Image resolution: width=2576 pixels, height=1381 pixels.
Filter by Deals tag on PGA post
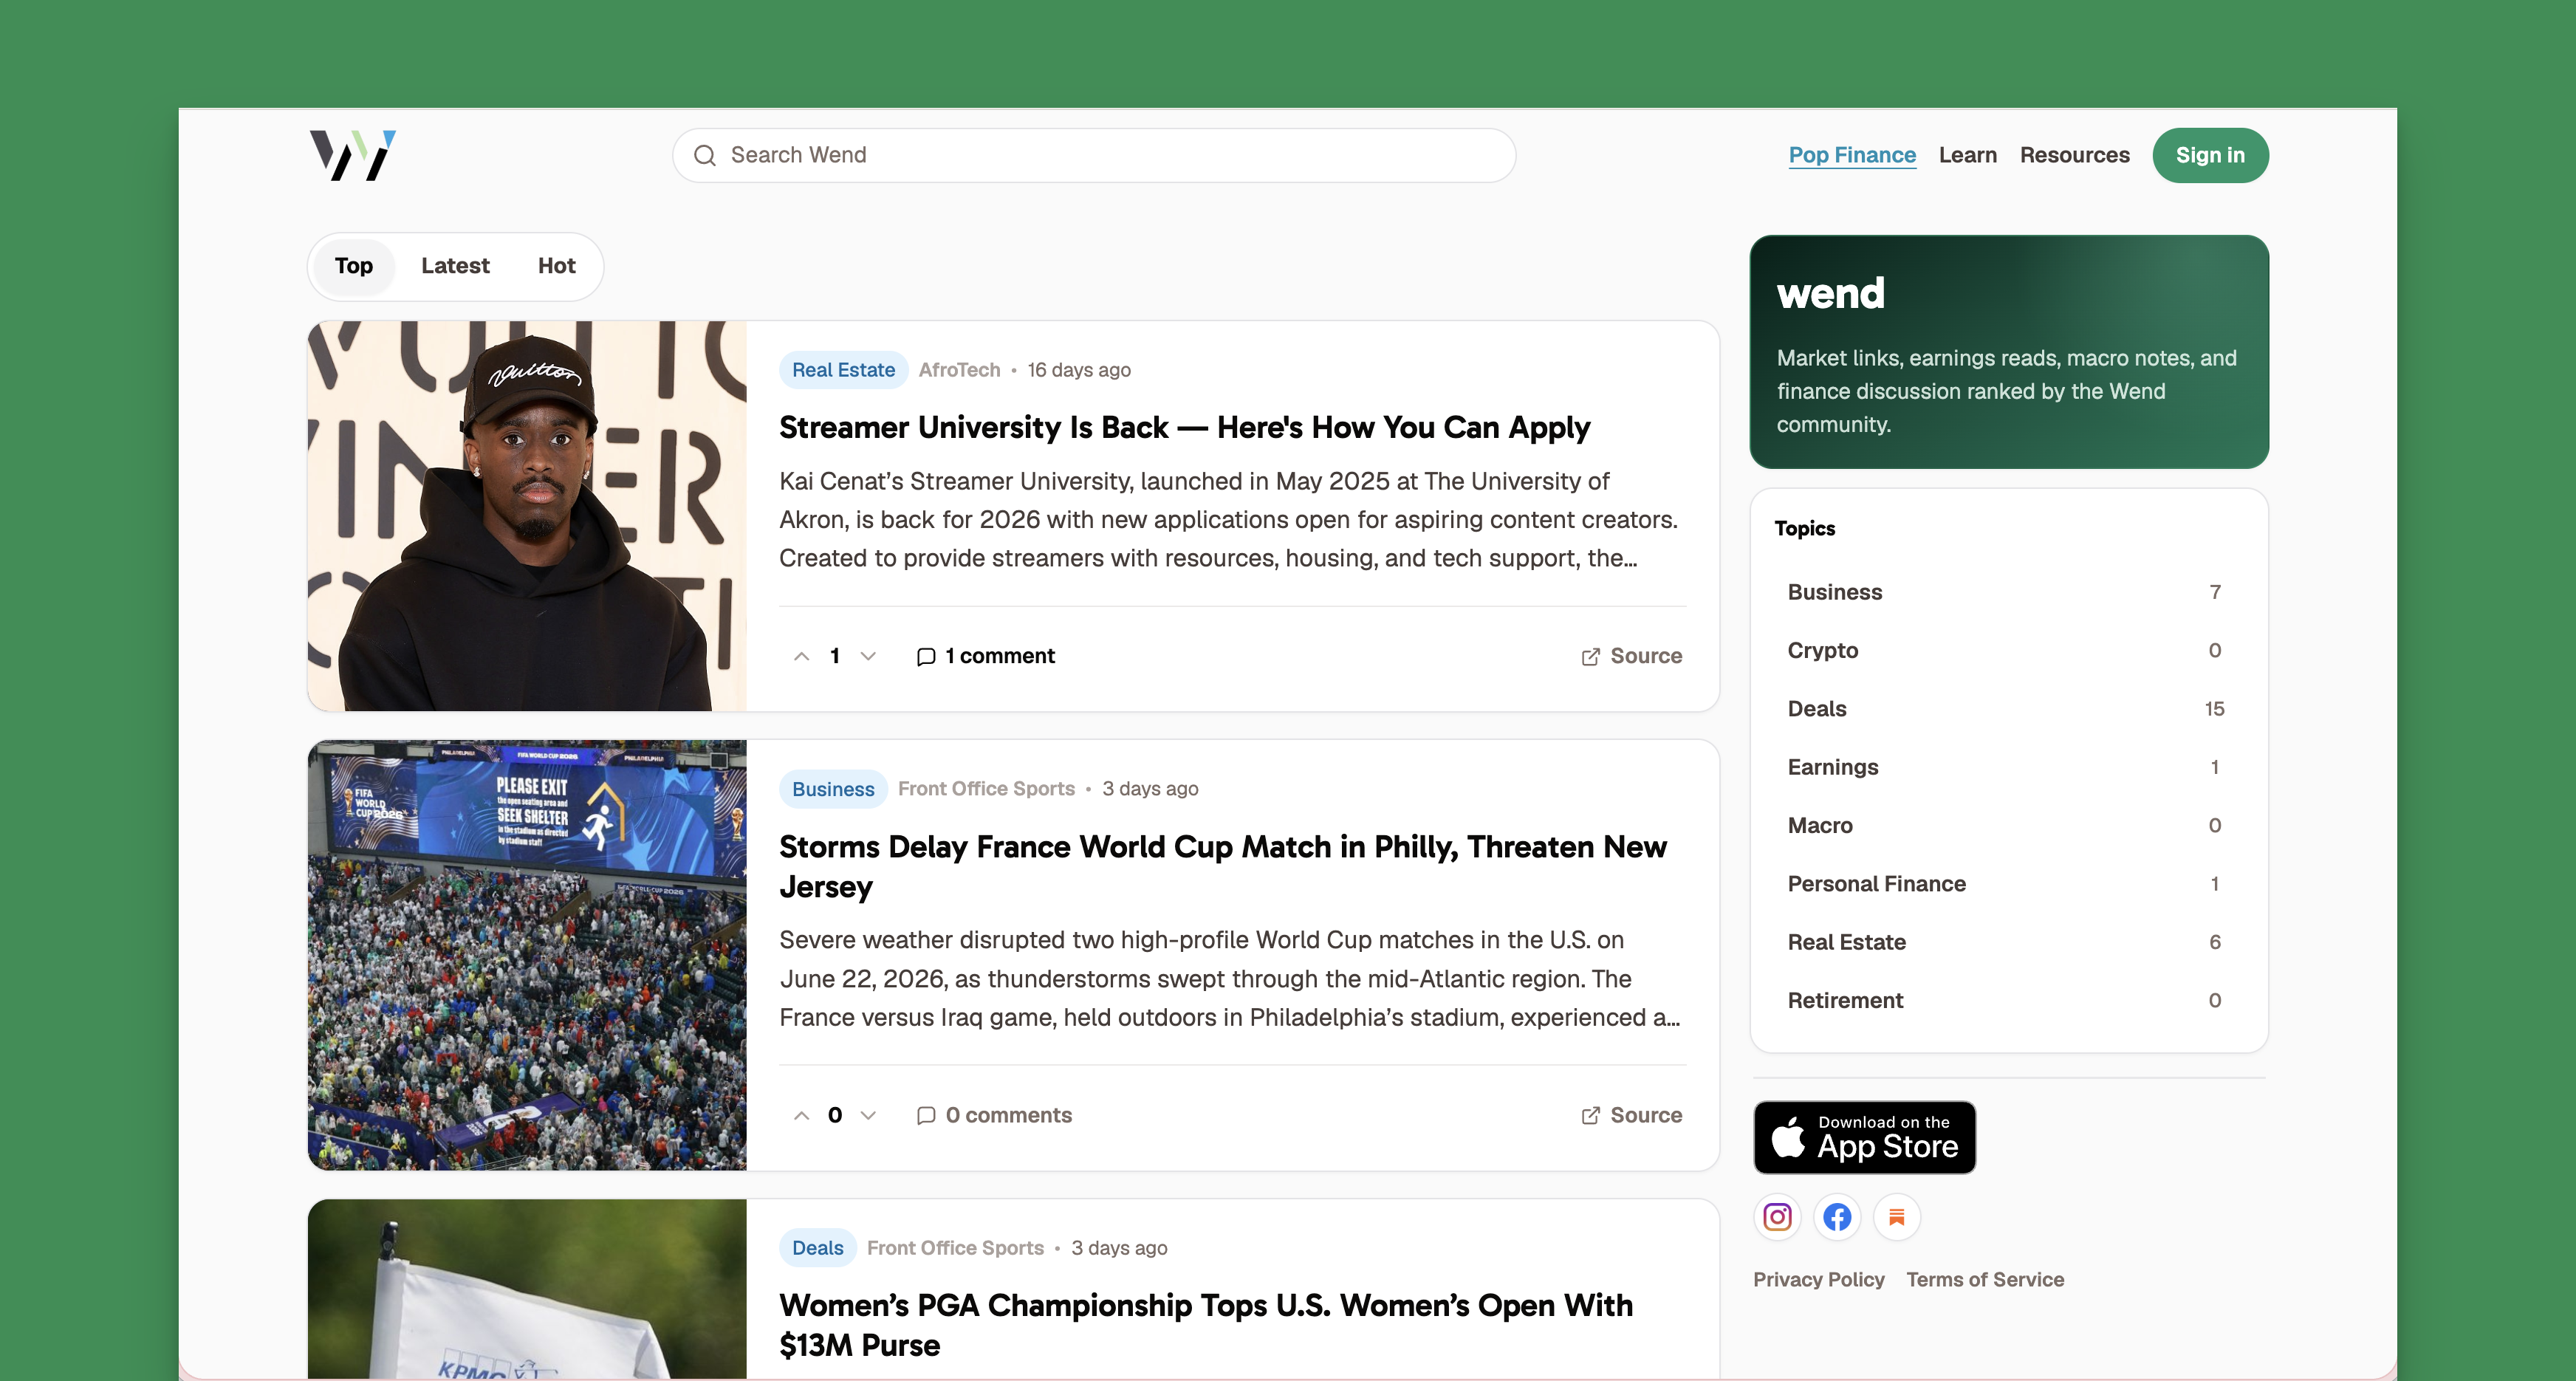click(x=817, y=1248)
